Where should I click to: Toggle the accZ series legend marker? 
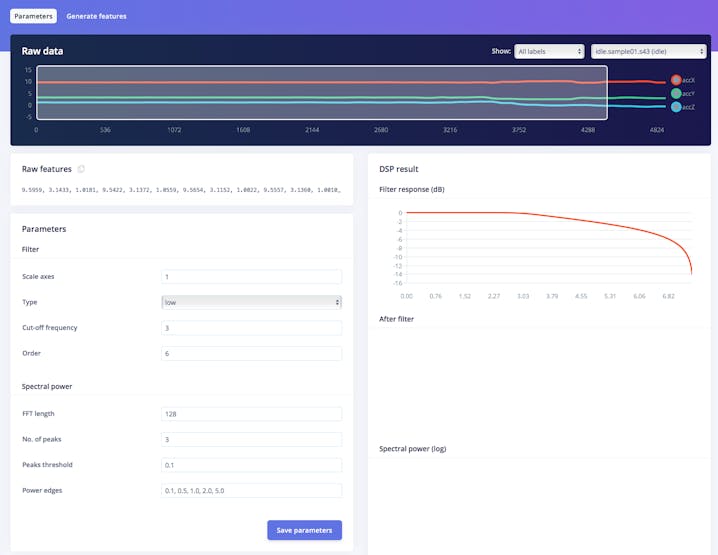(x=676, y=107)
